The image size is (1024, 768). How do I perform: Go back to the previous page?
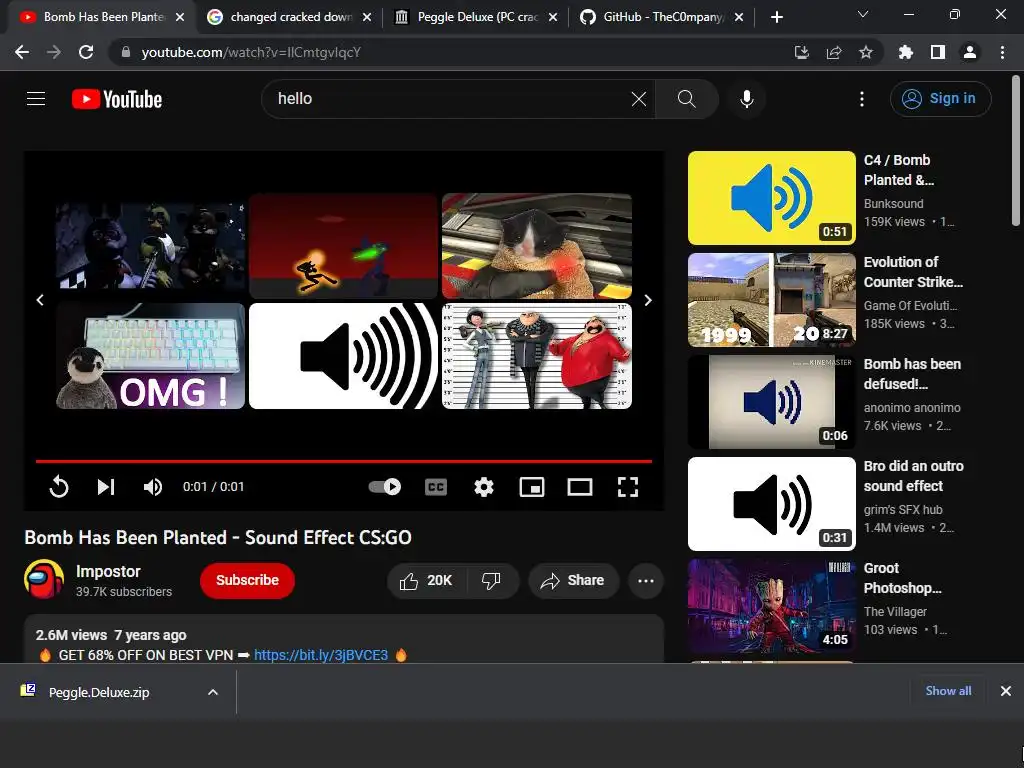(x=22, y=52)
